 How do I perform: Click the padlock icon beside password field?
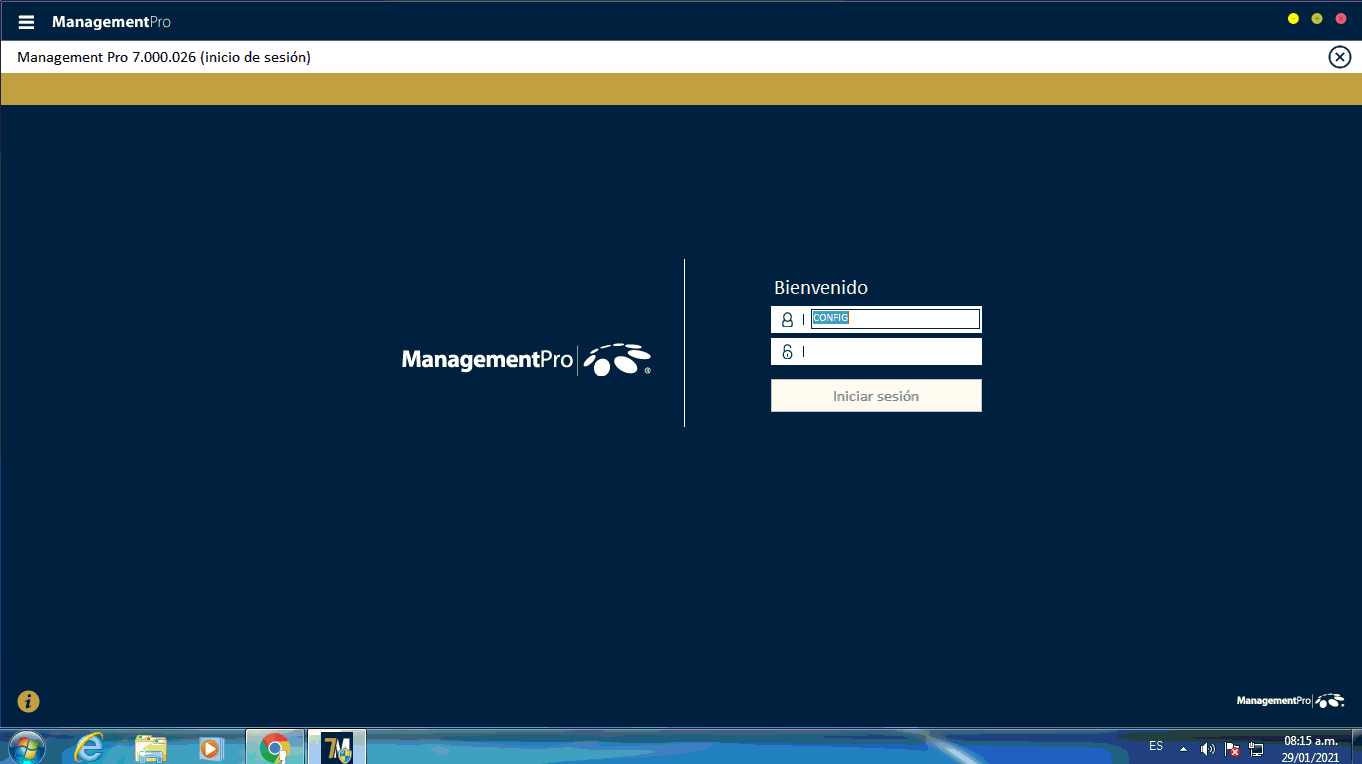pos(787,352)
